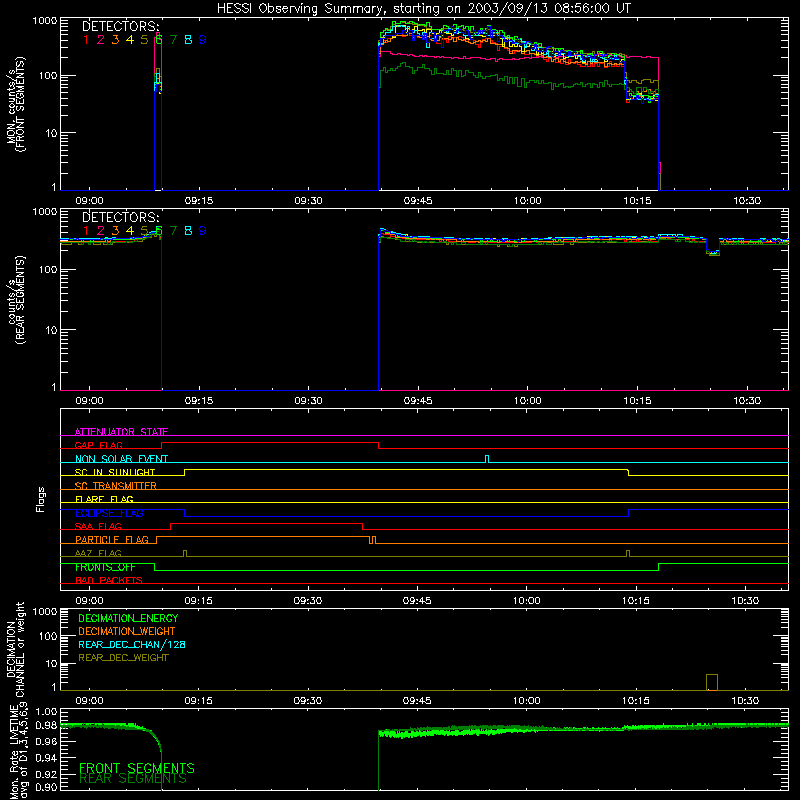Viewport: 800px width, 800px height.
Task: Click detector 7 label in rear segments legend
Action: pyautogui.click(x=173, y=231)
